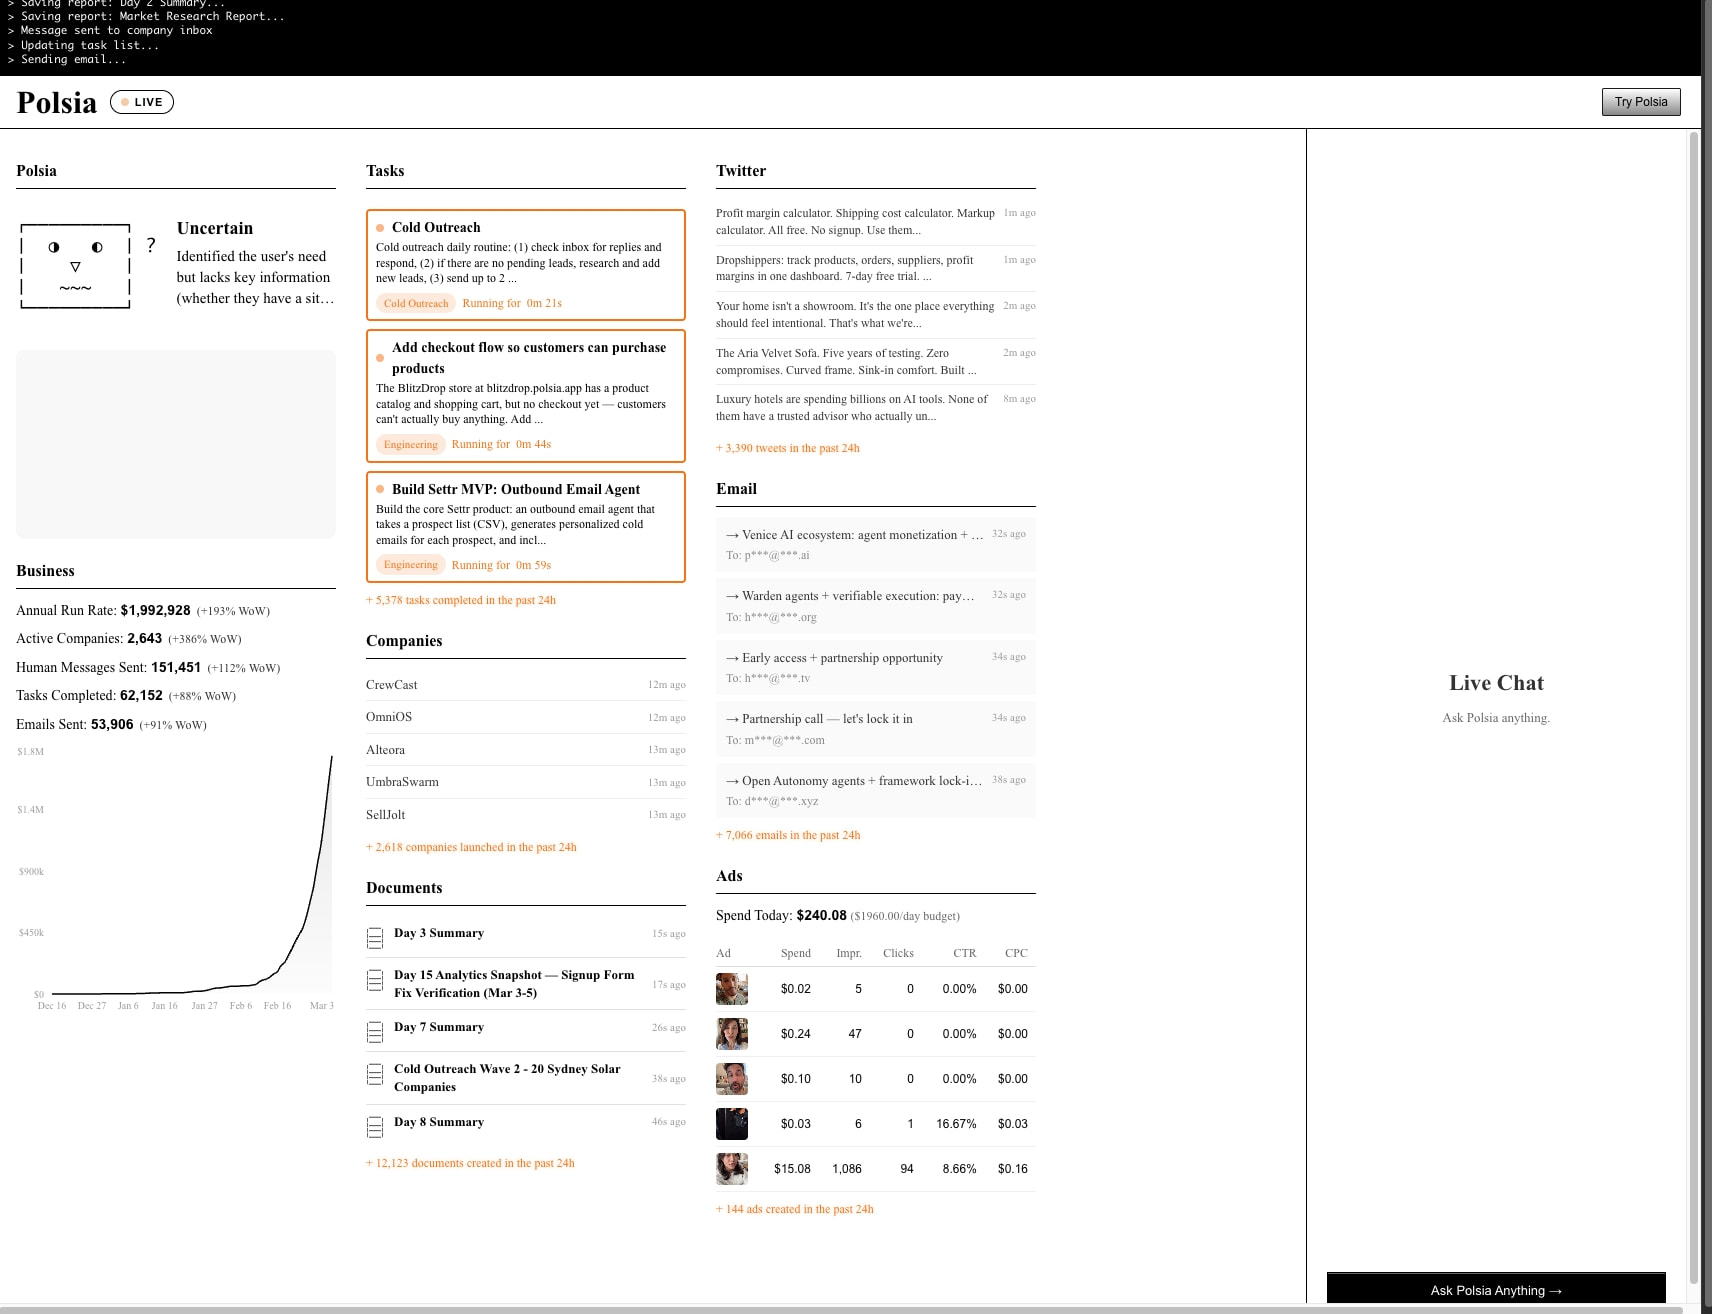
Task: Open the Venice AI ecosystem email
Action: click(876, 544)
